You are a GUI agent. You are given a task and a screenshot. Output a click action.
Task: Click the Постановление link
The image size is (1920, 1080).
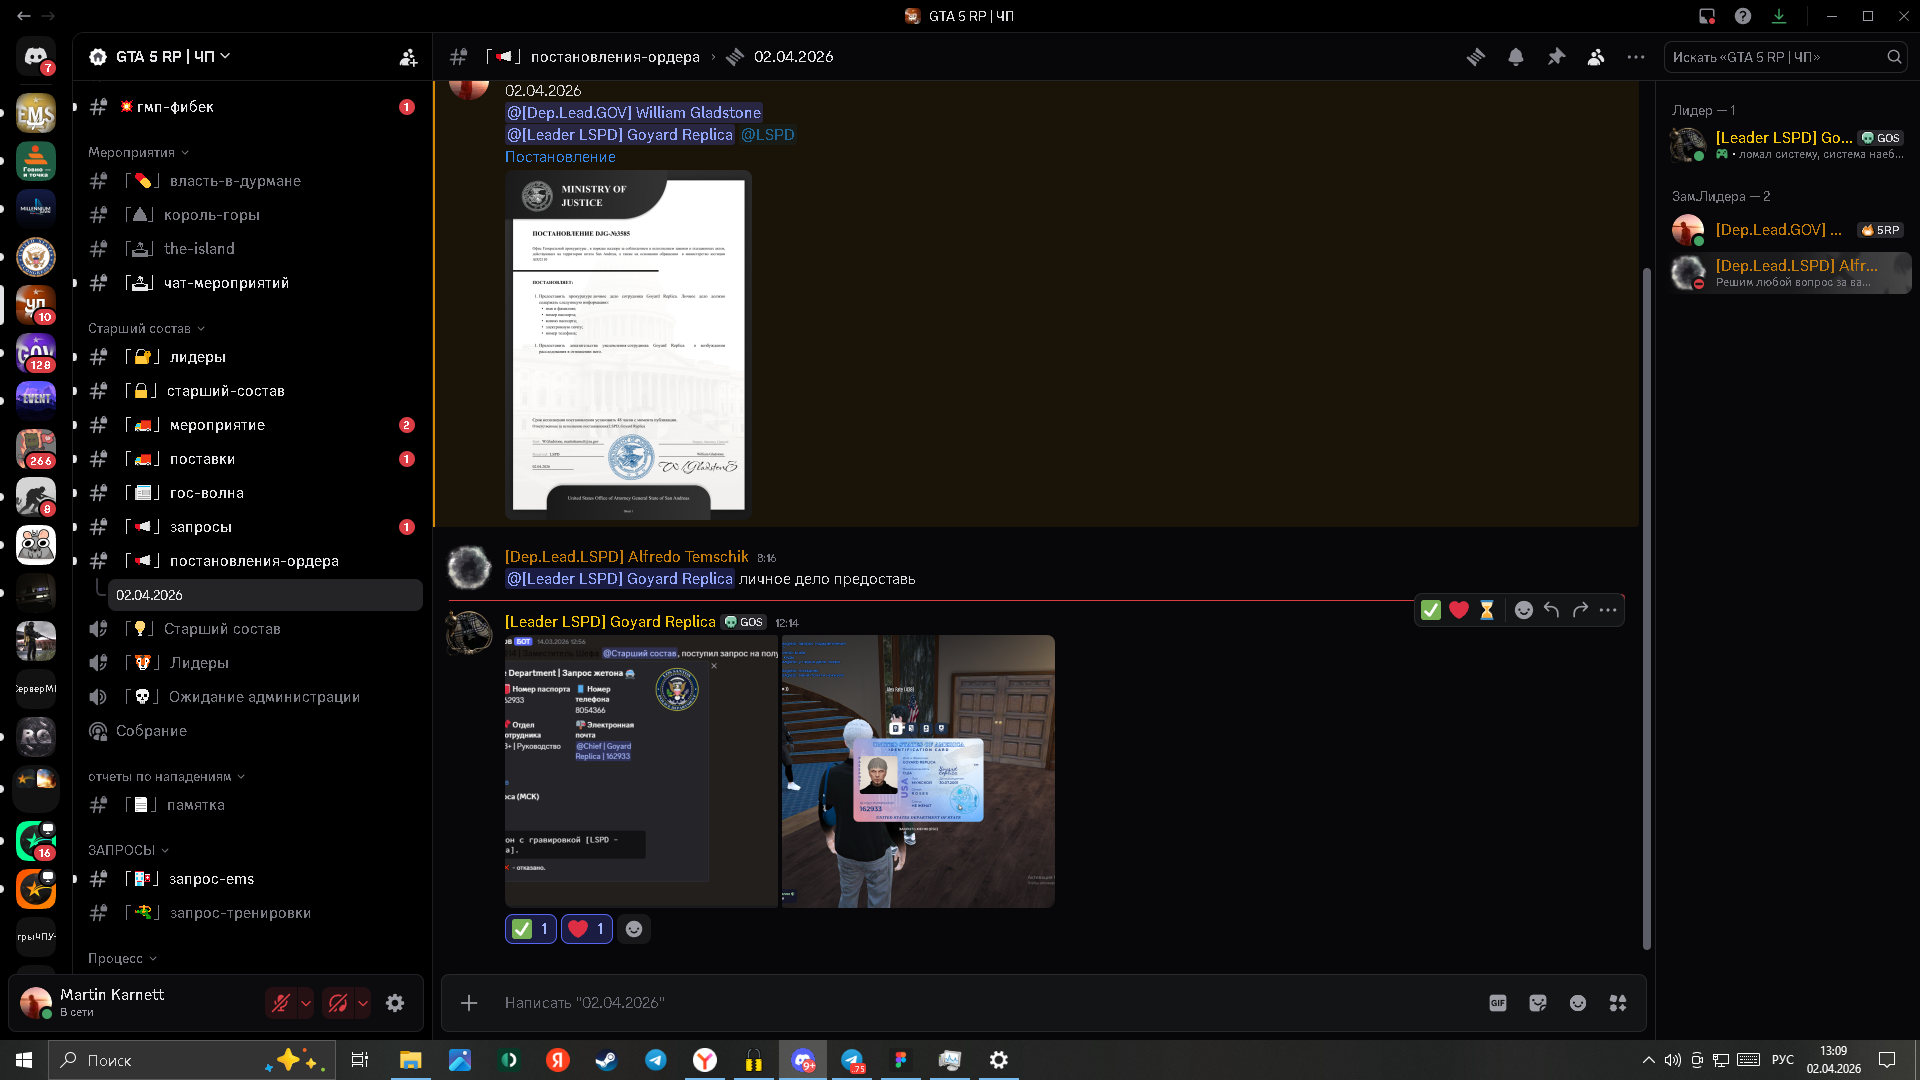(560, 157)
